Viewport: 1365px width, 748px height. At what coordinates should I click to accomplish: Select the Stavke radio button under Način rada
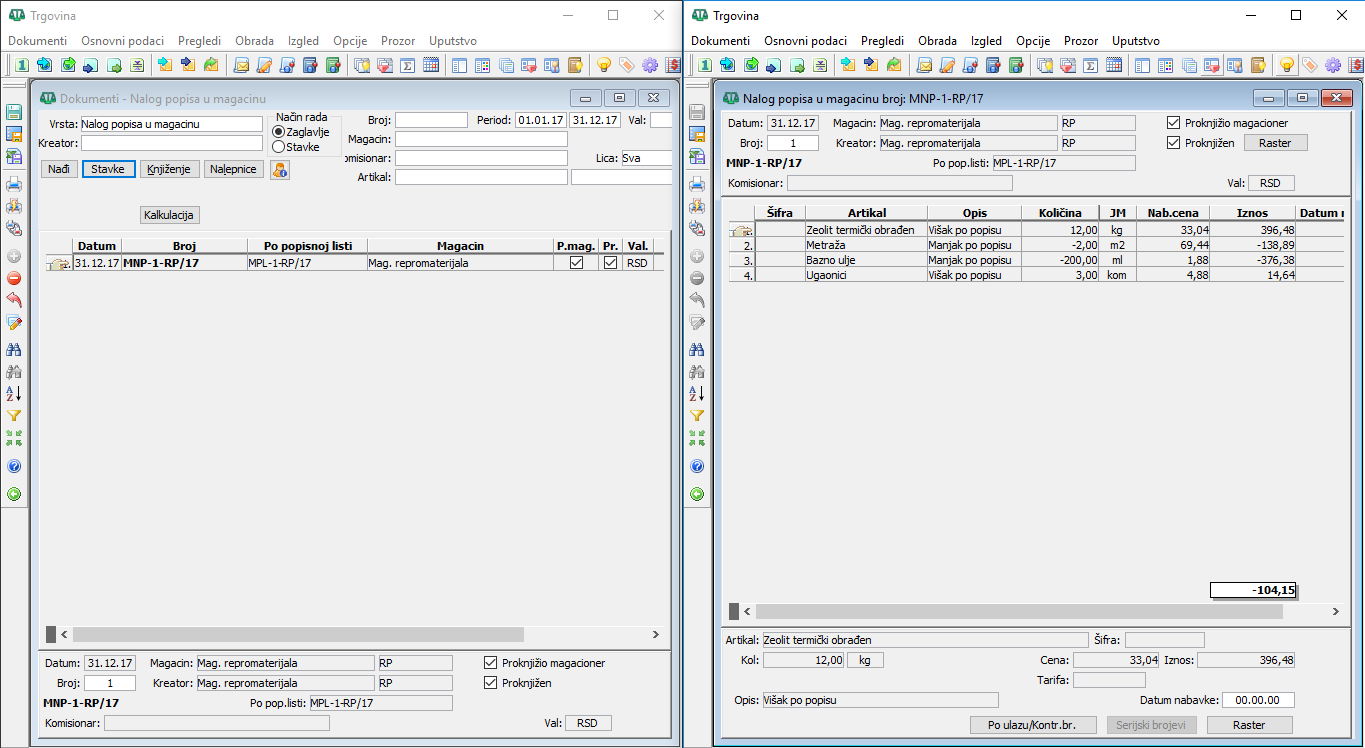point(279,147)
